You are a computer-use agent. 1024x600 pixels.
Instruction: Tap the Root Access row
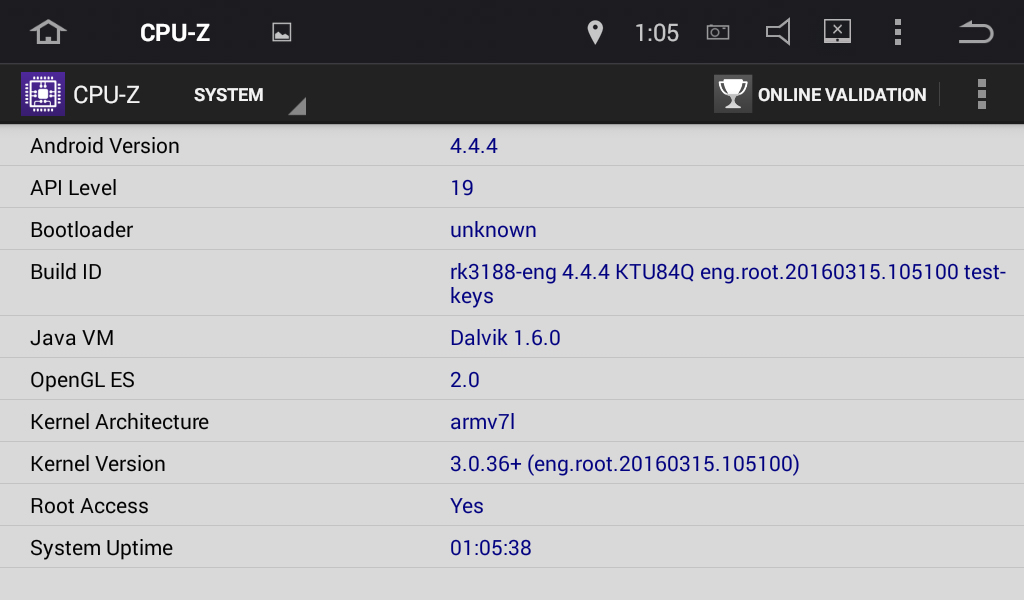click(512, 505)
